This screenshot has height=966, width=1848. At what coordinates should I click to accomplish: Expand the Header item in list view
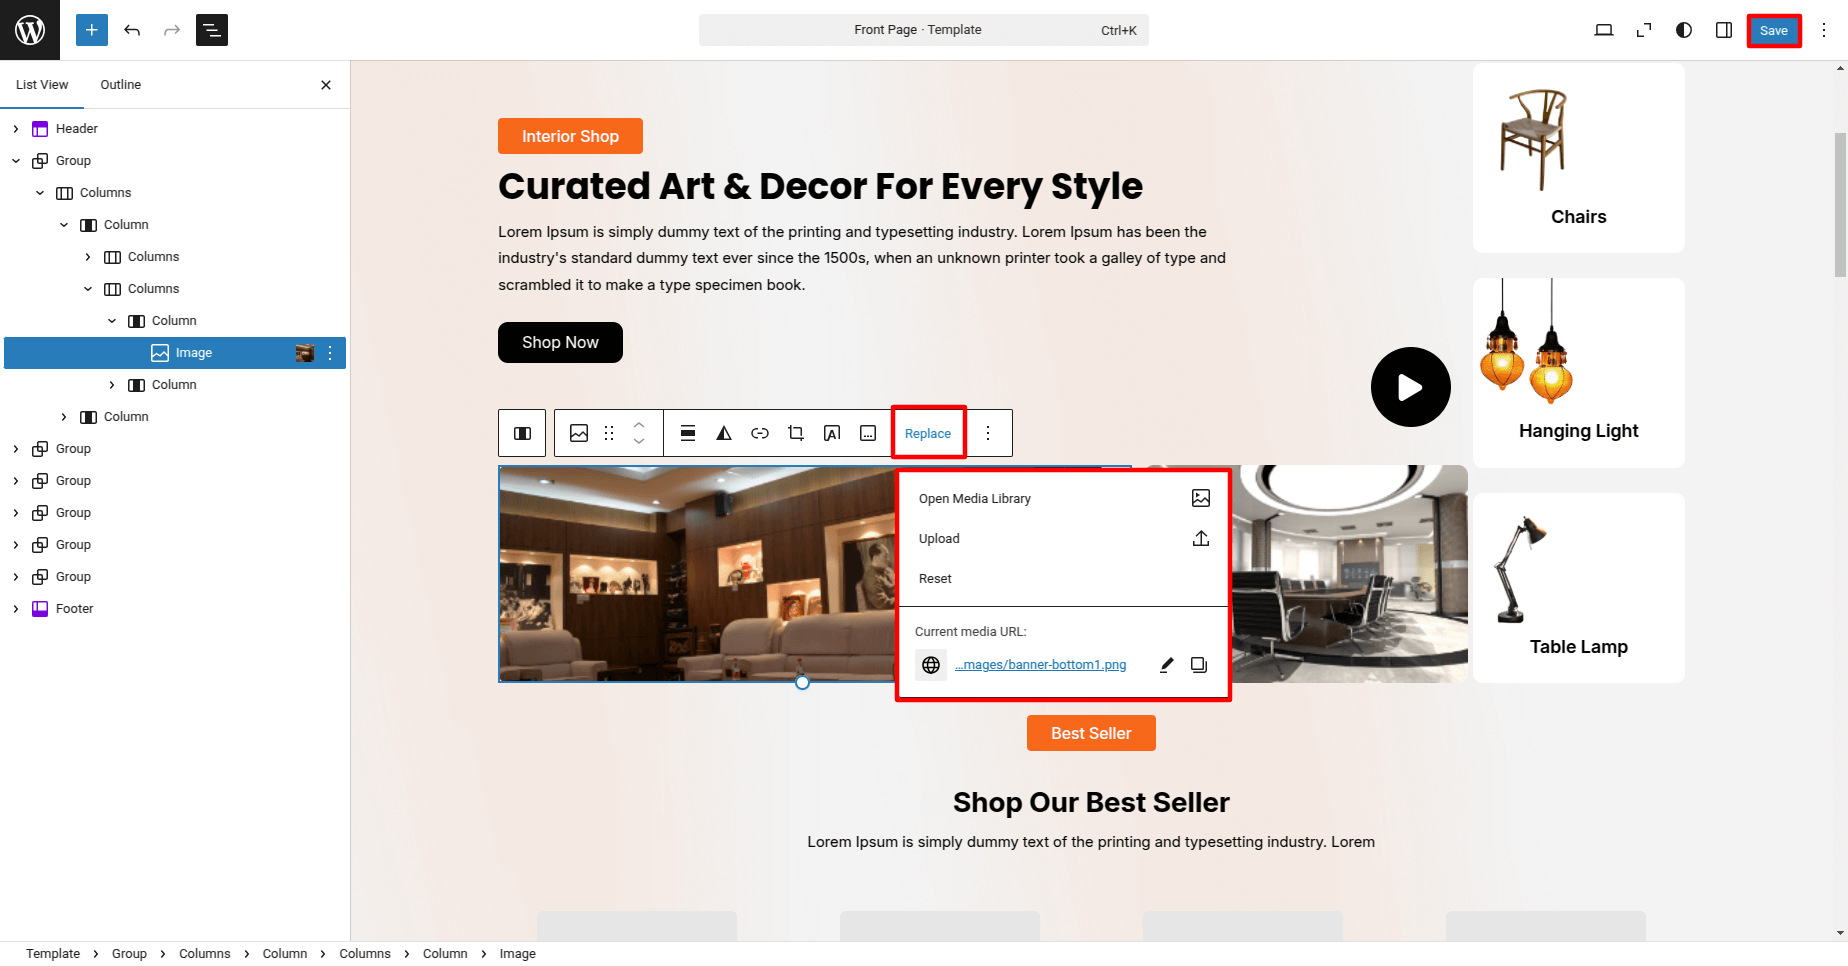pos(16,129)
